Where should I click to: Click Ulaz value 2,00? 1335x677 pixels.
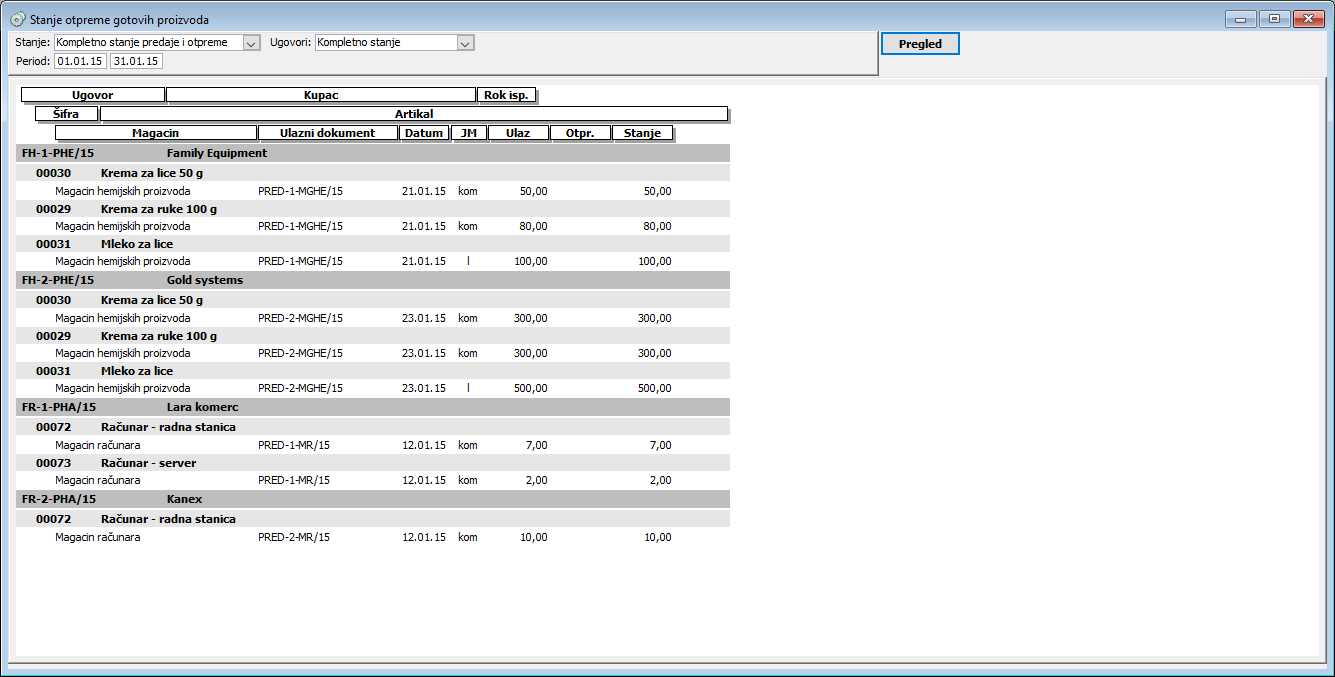[x=537, y=480]
